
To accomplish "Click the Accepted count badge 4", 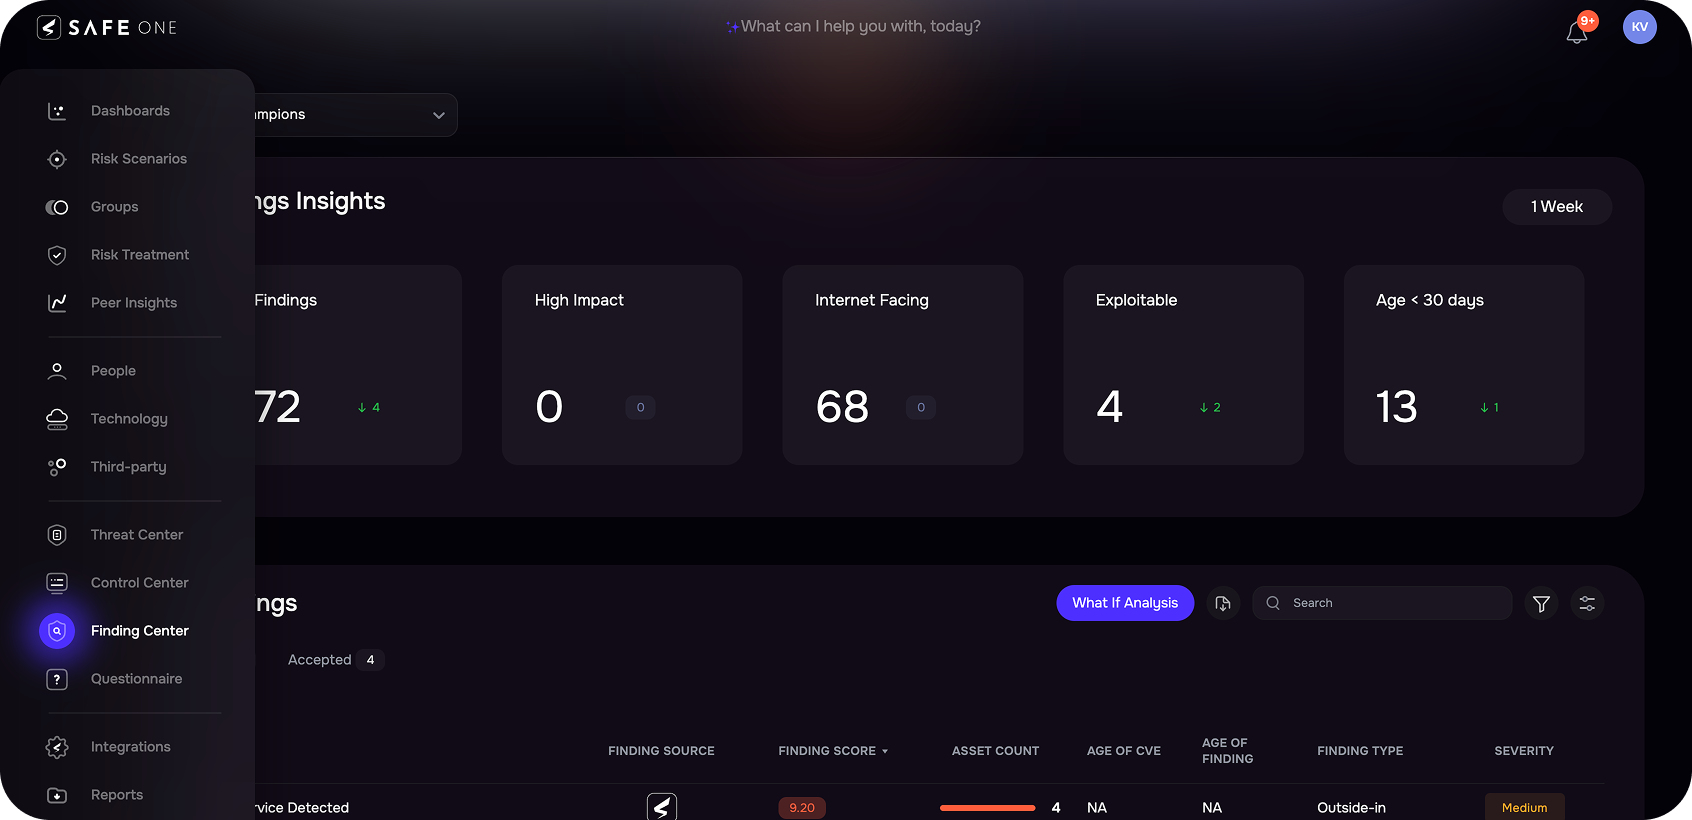I will pyautogui.click(x=370, y=660).
